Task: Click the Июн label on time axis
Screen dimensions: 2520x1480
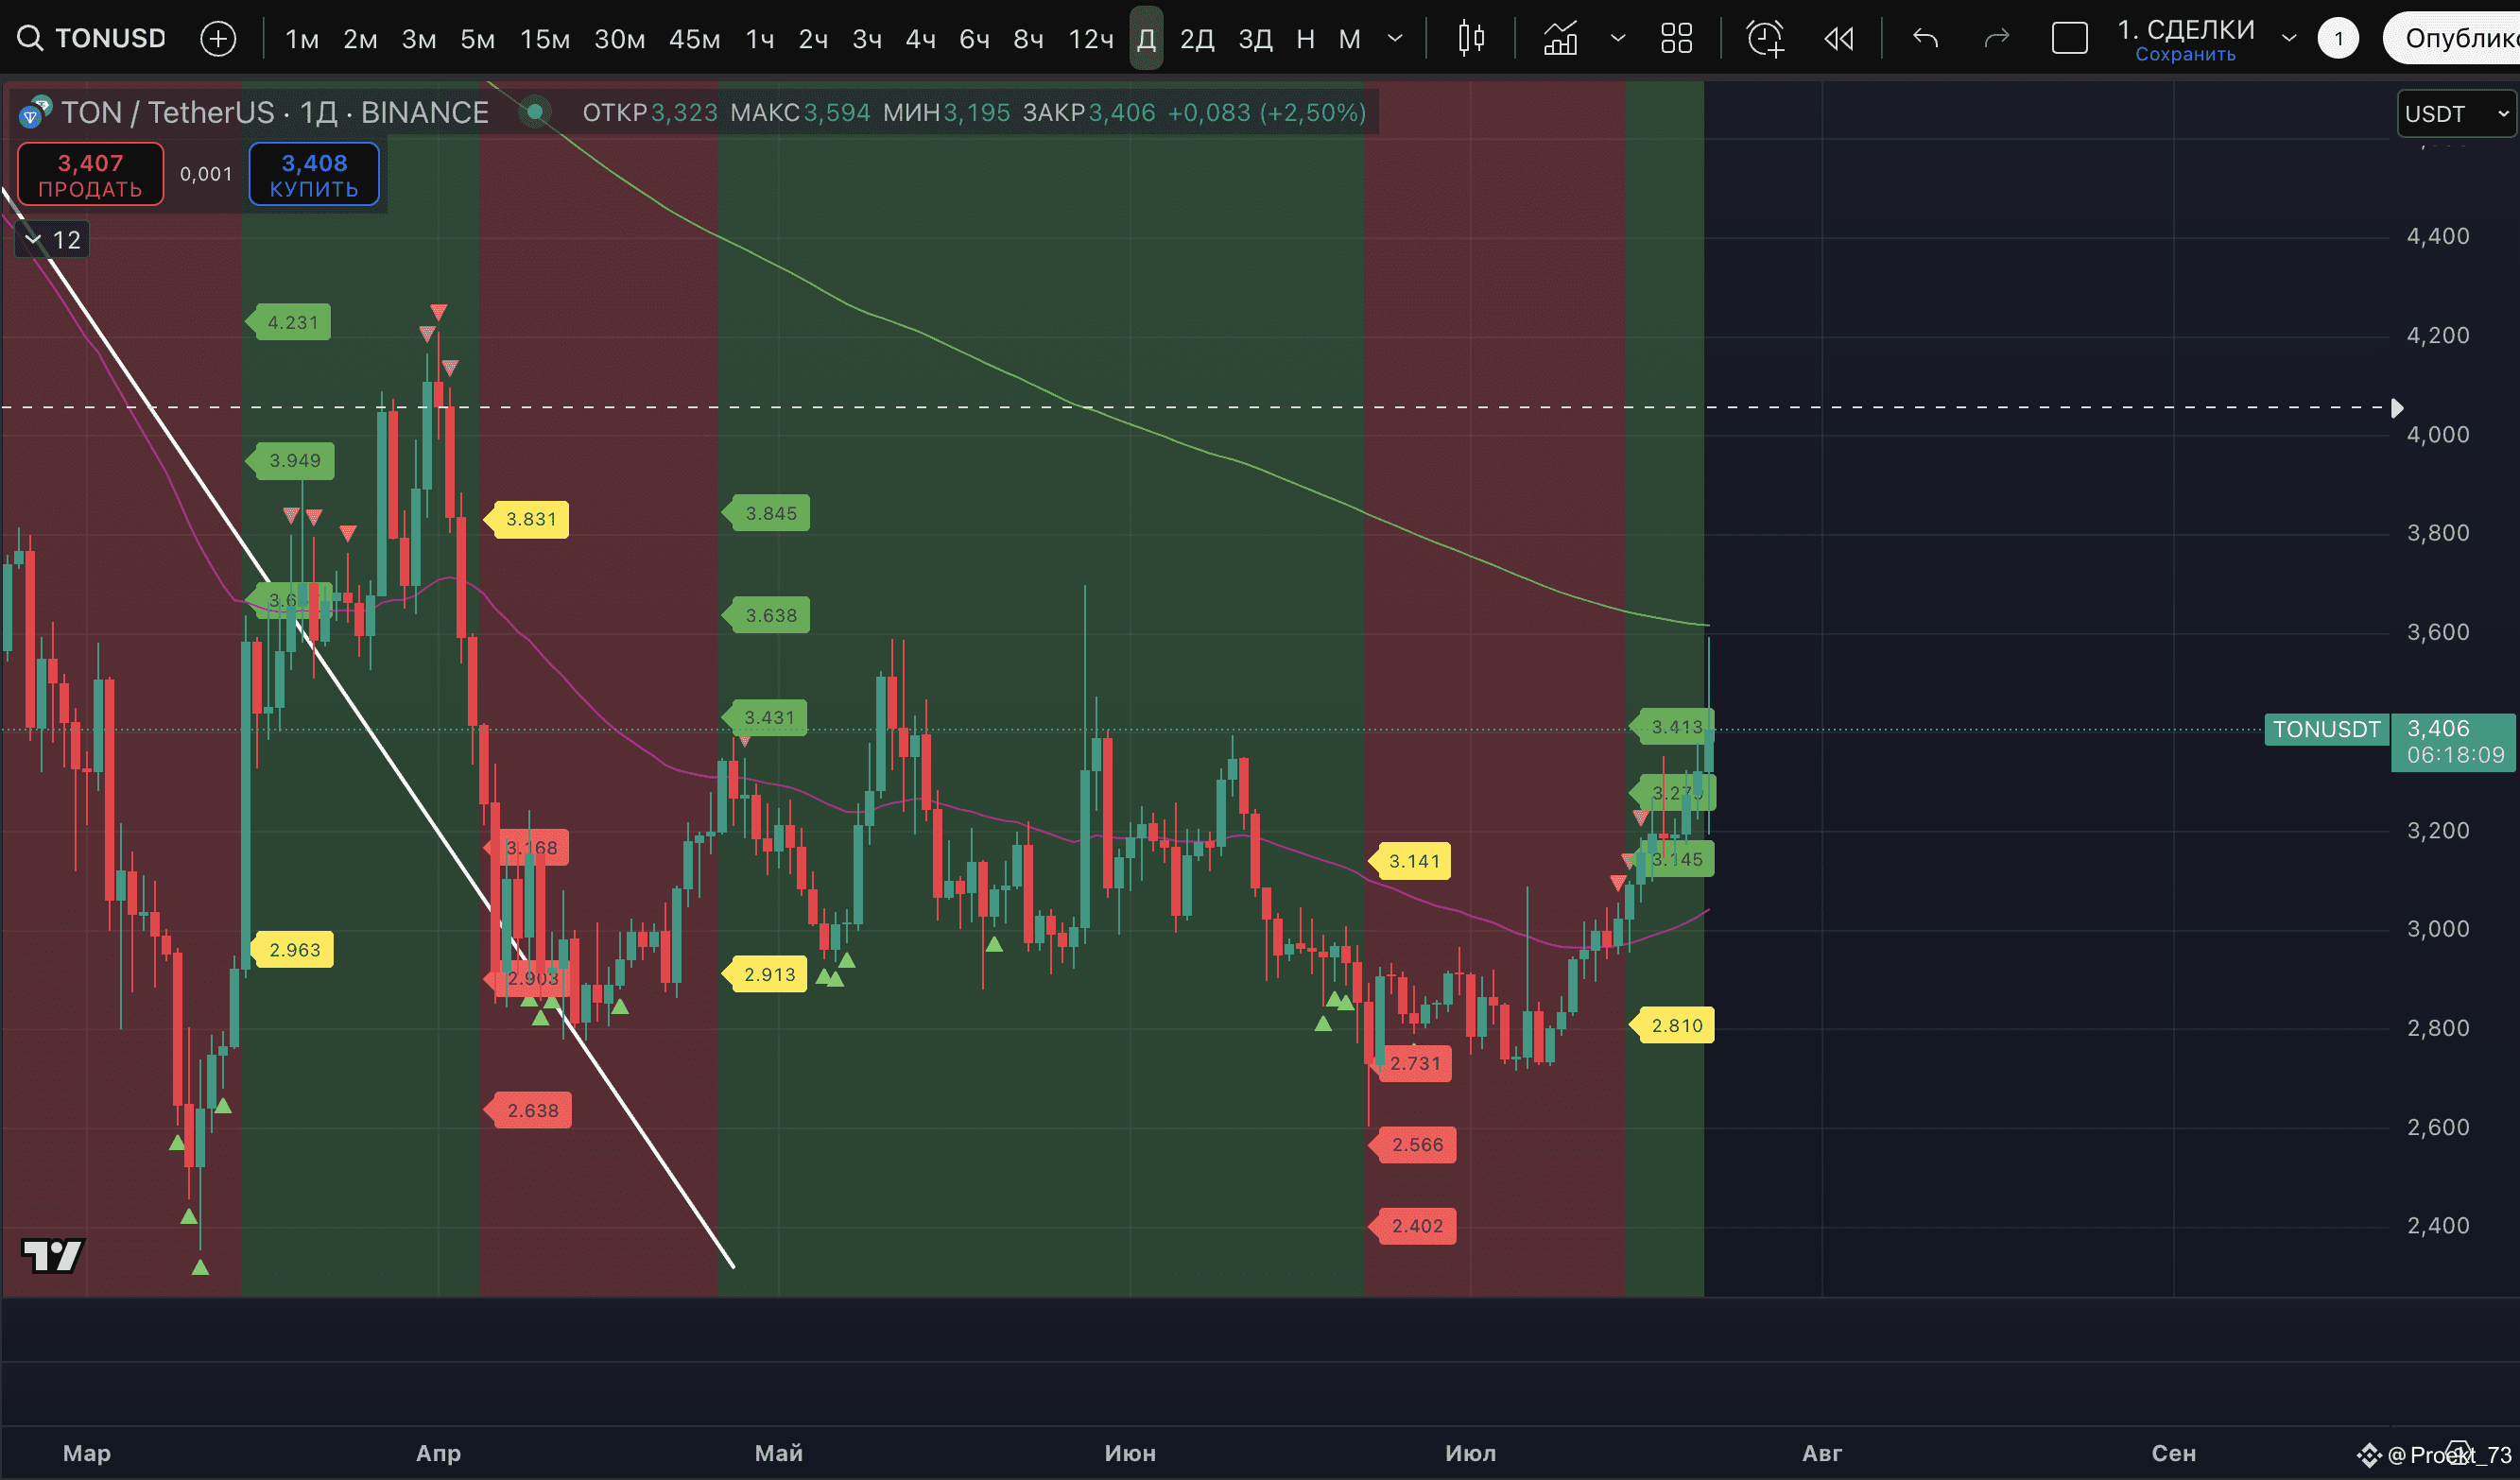Action: coord(1130,1453)
